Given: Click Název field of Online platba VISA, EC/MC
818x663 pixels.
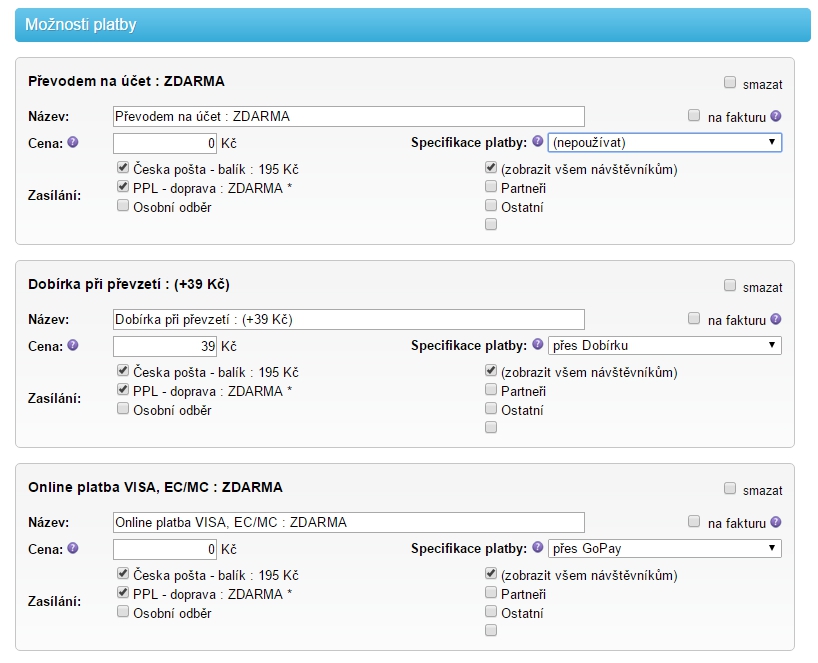Looking at the screenshot, I should point(349,522).
